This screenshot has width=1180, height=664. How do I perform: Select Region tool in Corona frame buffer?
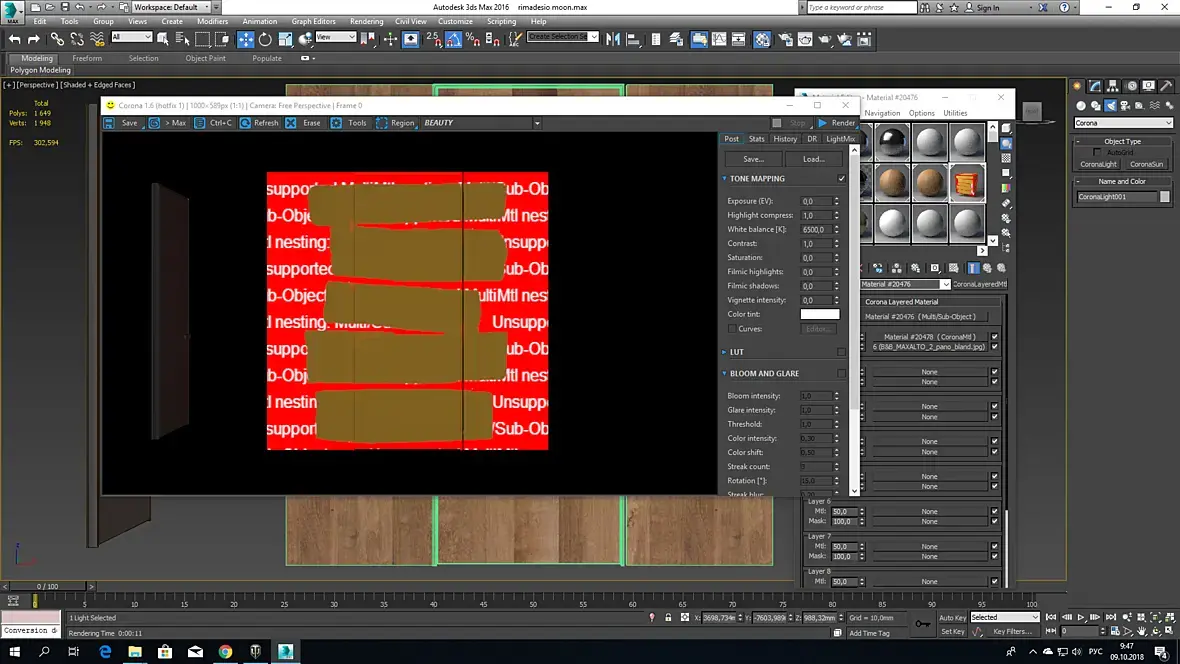tap(395, 123)
